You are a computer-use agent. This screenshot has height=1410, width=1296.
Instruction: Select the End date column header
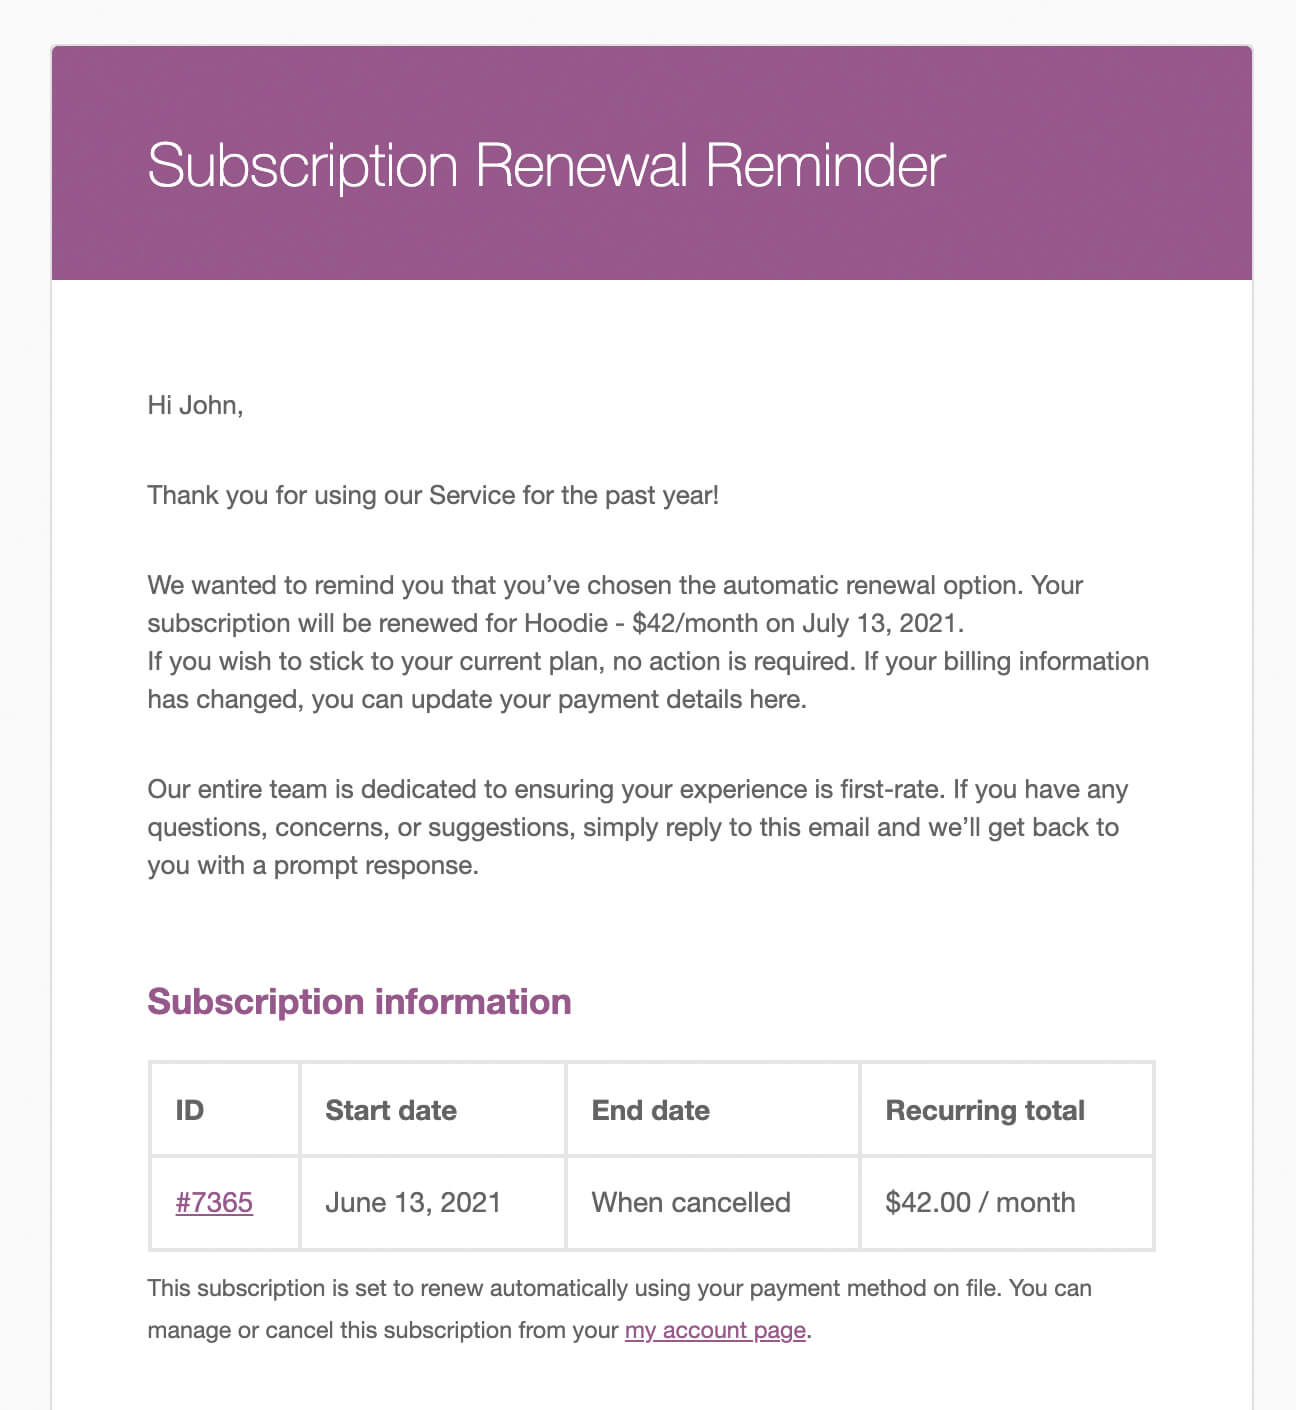[651, 1110]
